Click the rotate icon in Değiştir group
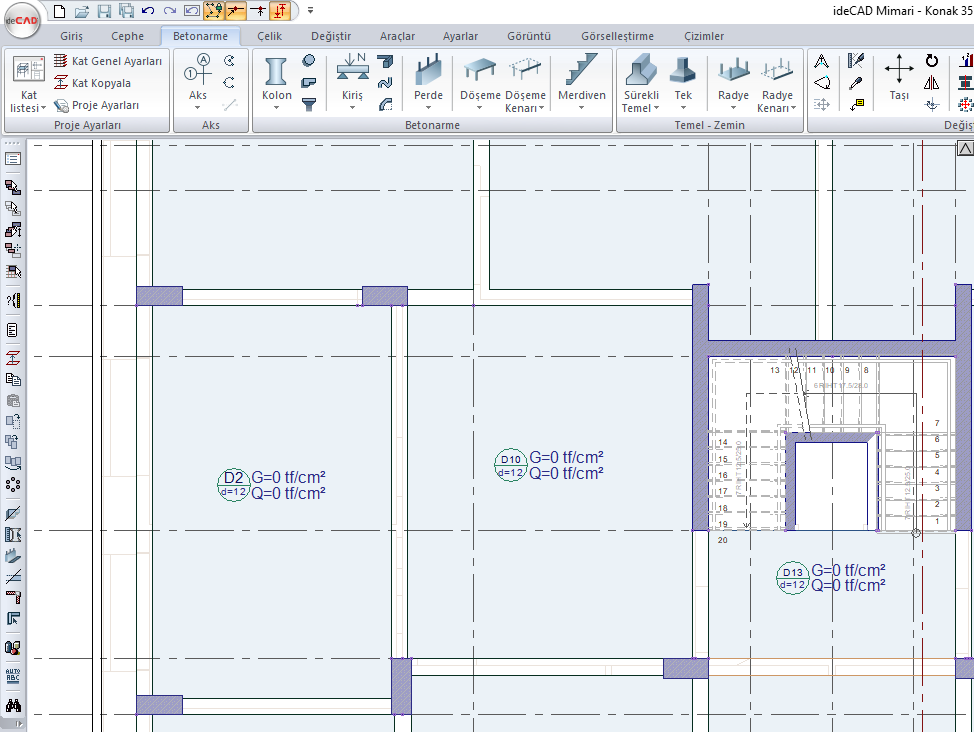Viewport: 974px width, 732px height. coord(932,61)
